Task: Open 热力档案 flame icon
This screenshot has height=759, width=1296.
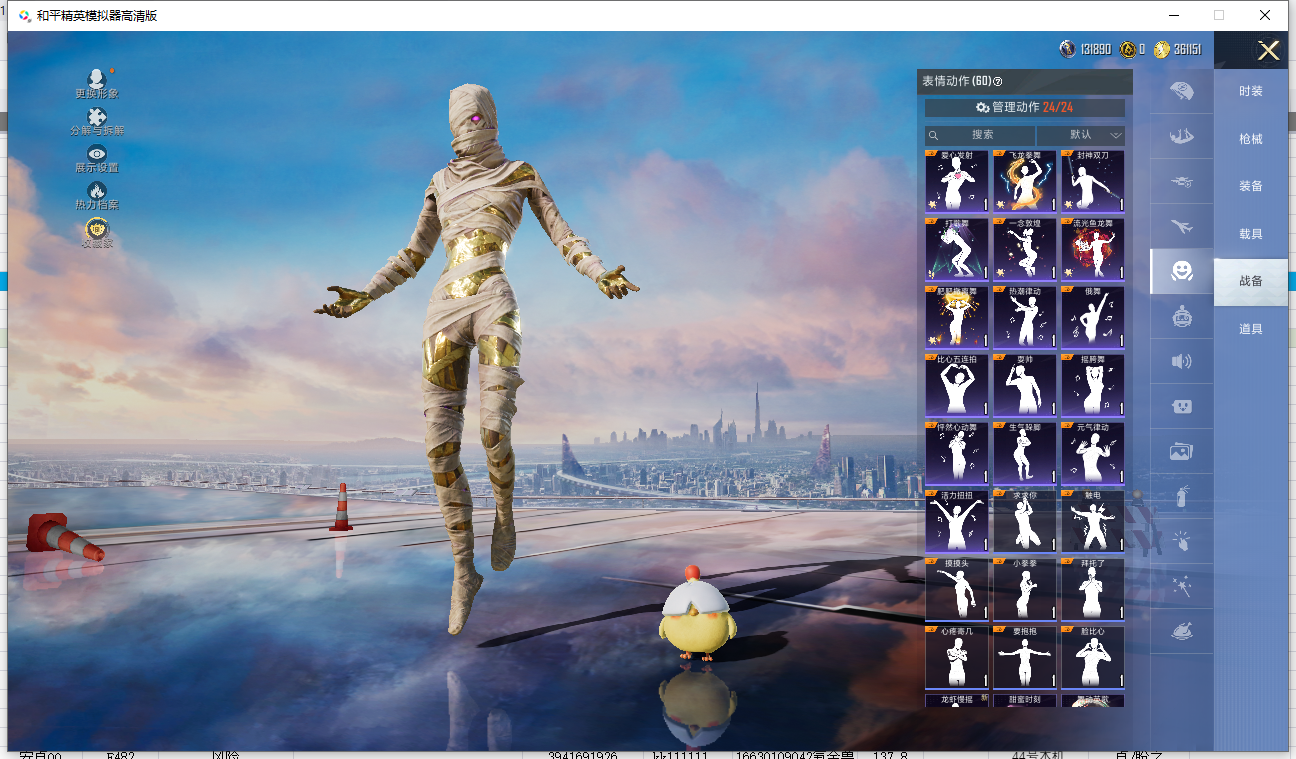Action: (97, 190)
